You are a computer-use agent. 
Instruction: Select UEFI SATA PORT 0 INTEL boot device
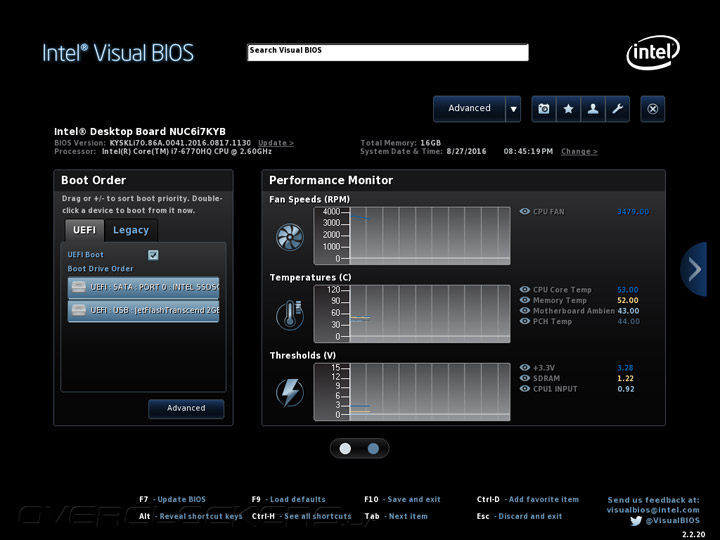pyautogui.click(x=143, y=288)
